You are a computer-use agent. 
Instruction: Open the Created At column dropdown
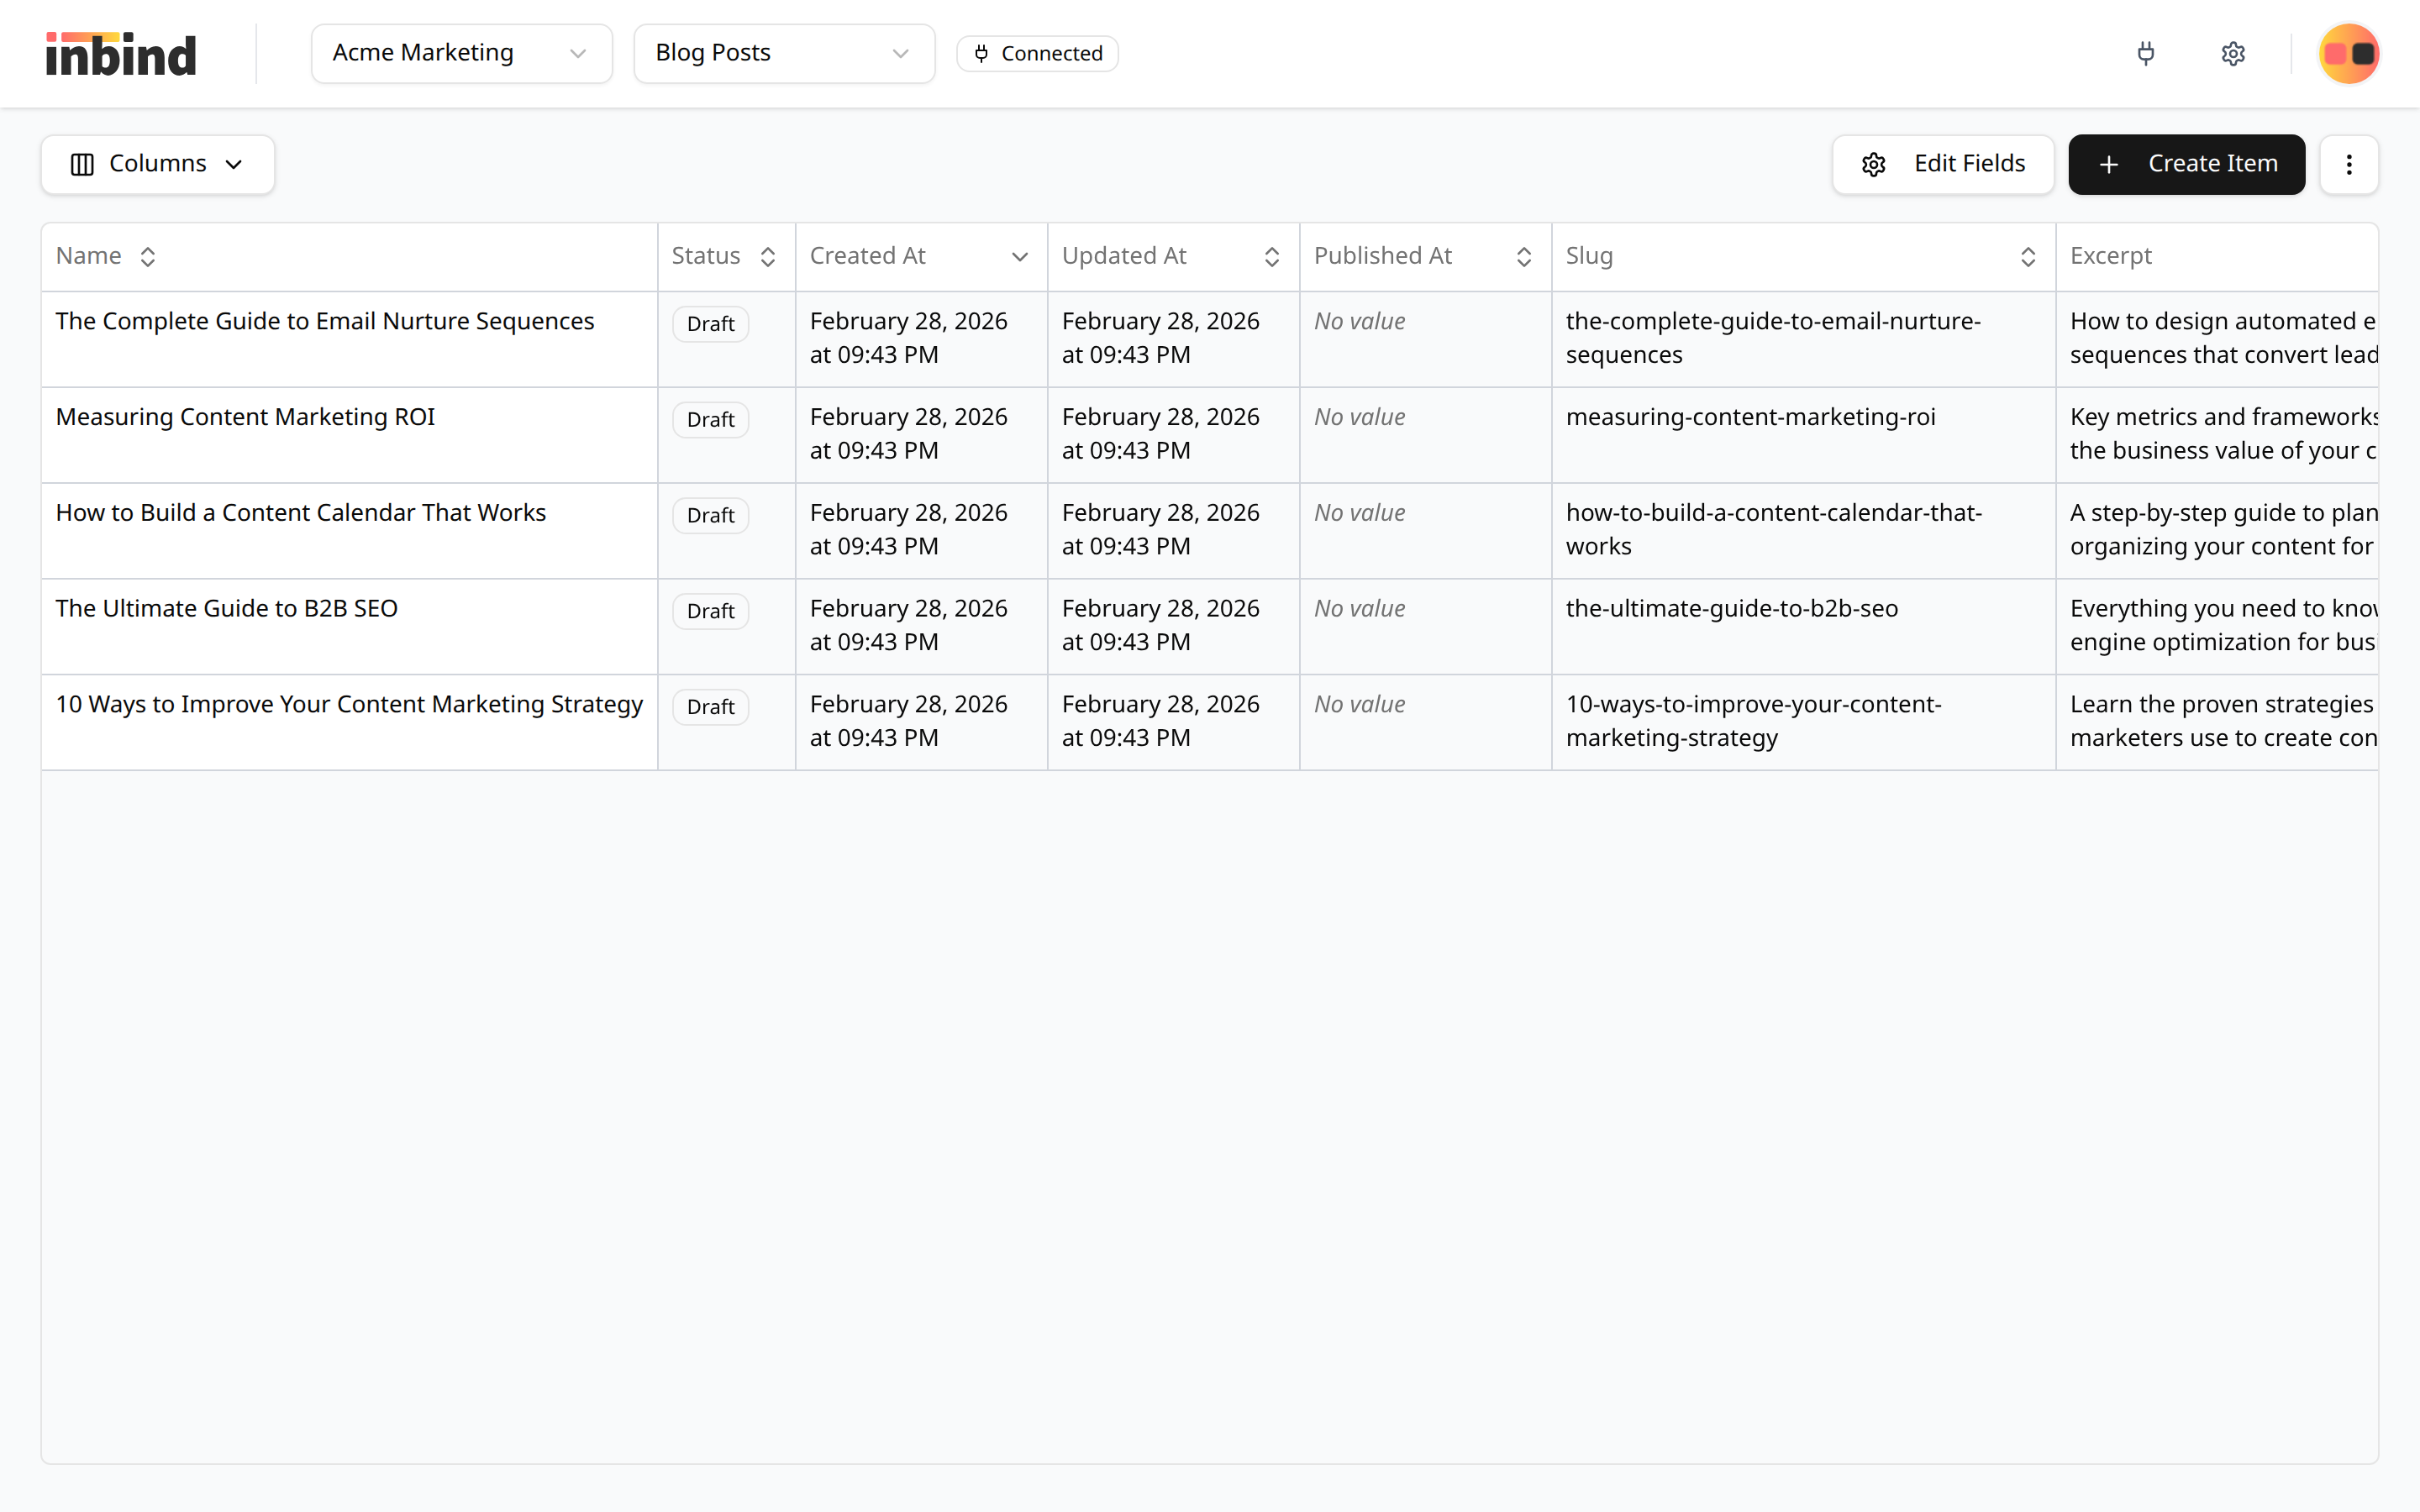point(1020,256)
